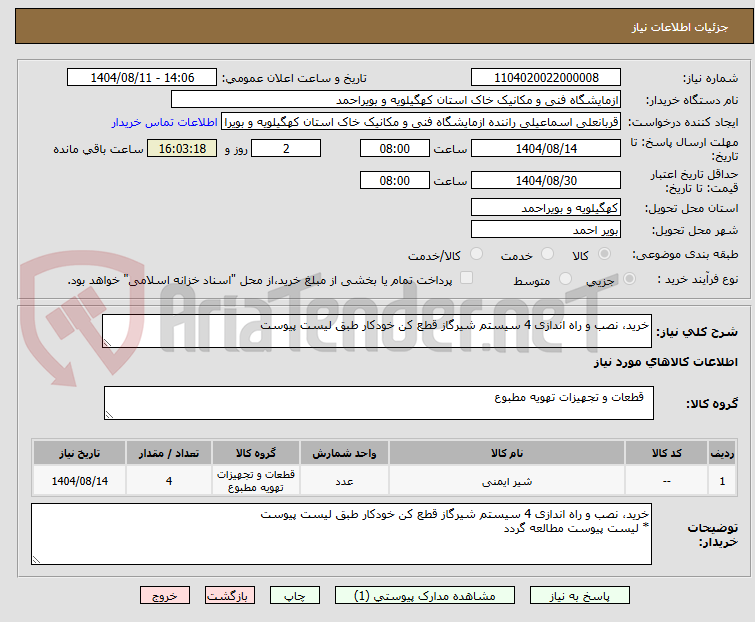Click the نوع فرآیند خرید label
This screenshot has height=622, width=755.
(698, 279)
